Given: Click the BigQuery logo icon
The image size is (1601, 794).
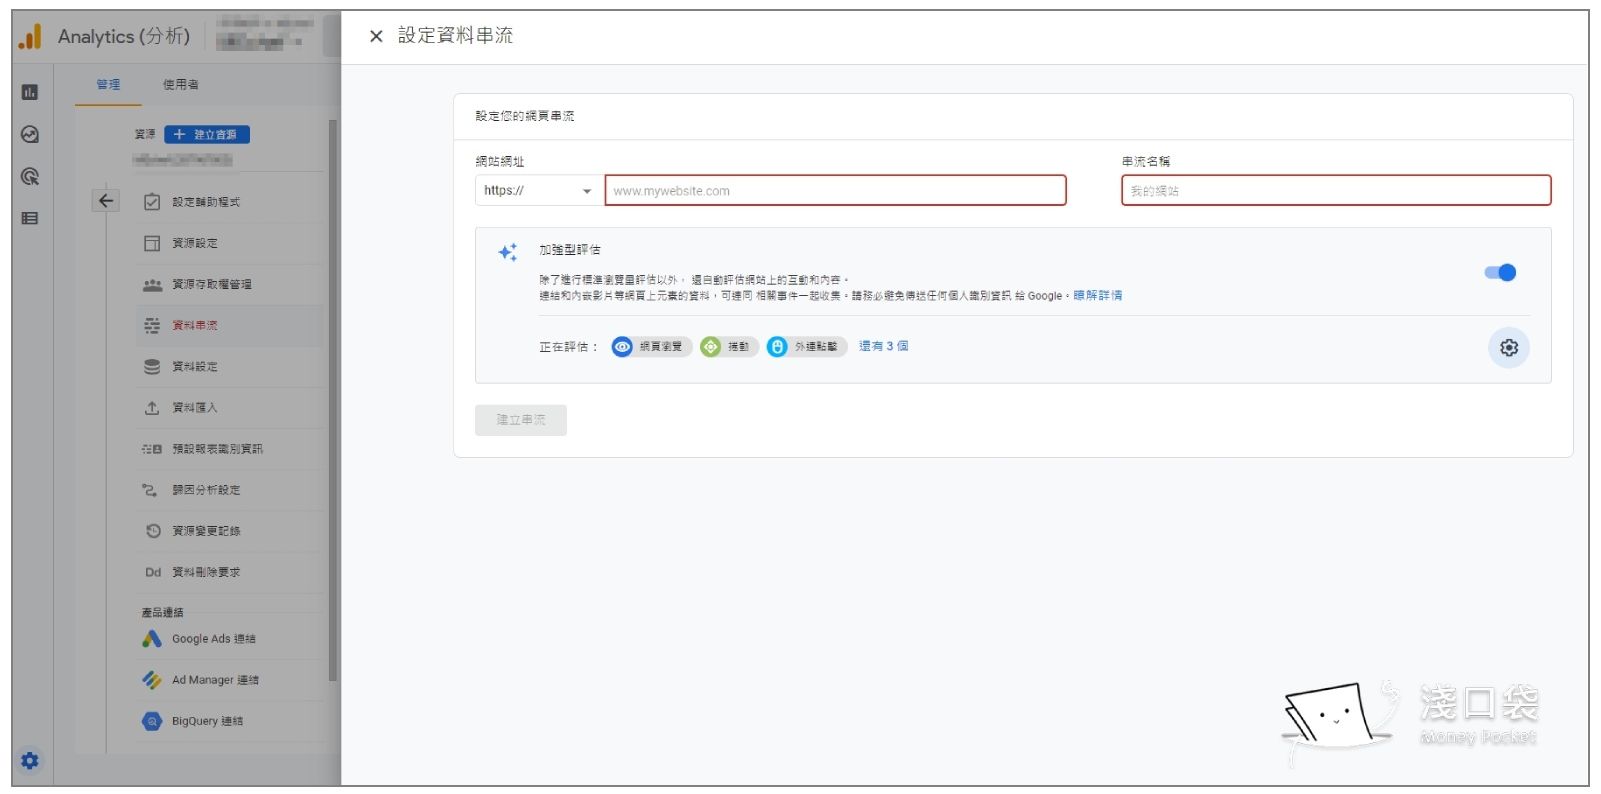Looking at the screenshot, I should 152,721.
